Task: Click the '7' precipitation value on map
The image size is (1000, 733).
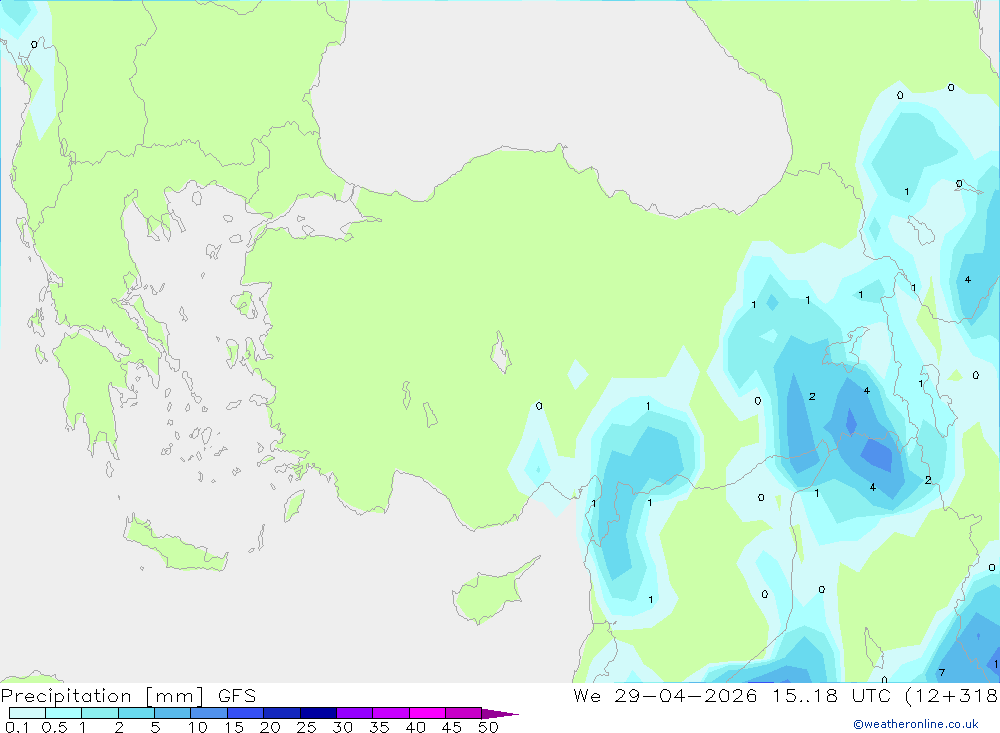Action: point(941,672)
